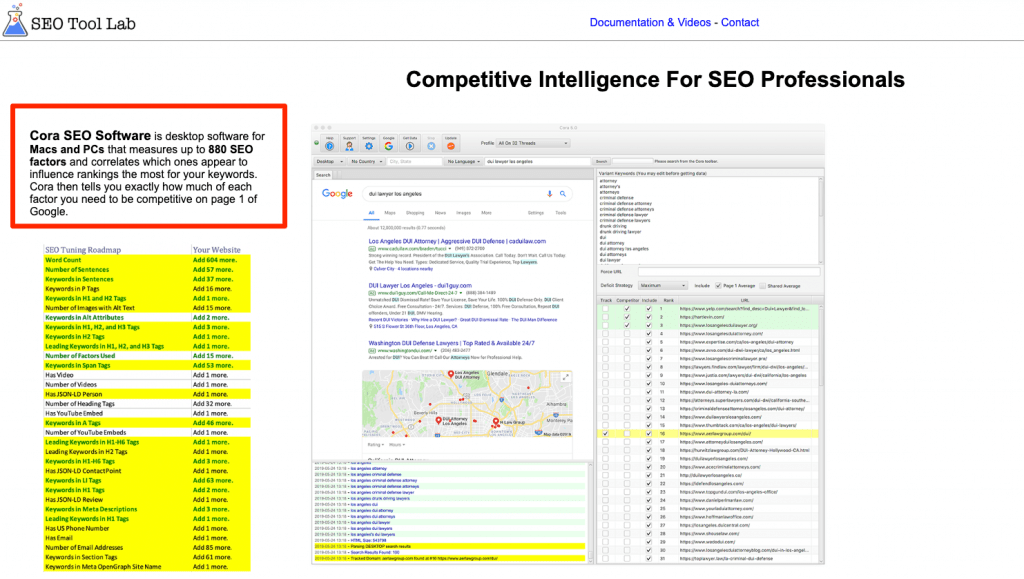Switch to the Images tab
The height and width of the screenshot is (579, 1024).
tap(464, 213)
